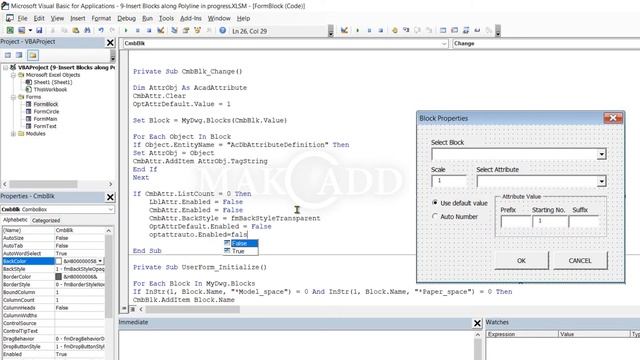Choose True from the autocomplete list
The height and width of the screenshot is (360, 640).
click(x=241, y=251)
